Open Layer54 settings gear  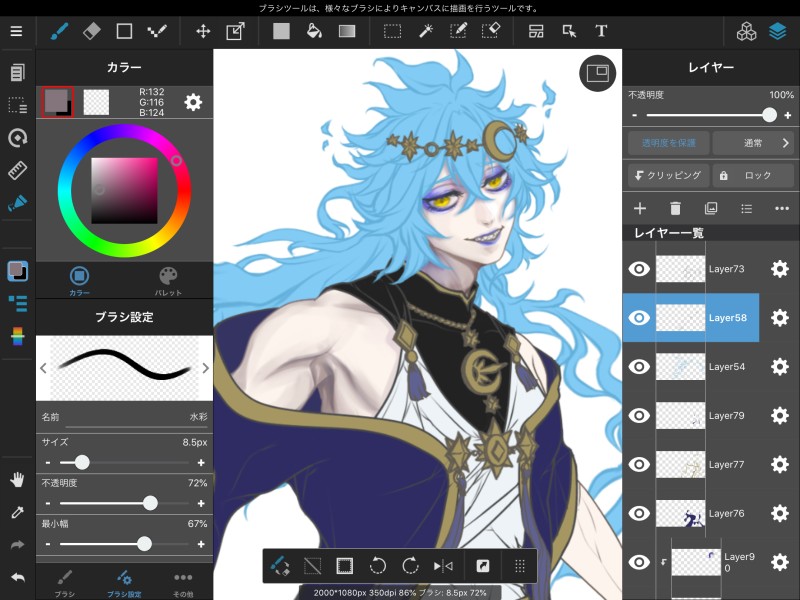pyautogui.click(x=780, y=367)
